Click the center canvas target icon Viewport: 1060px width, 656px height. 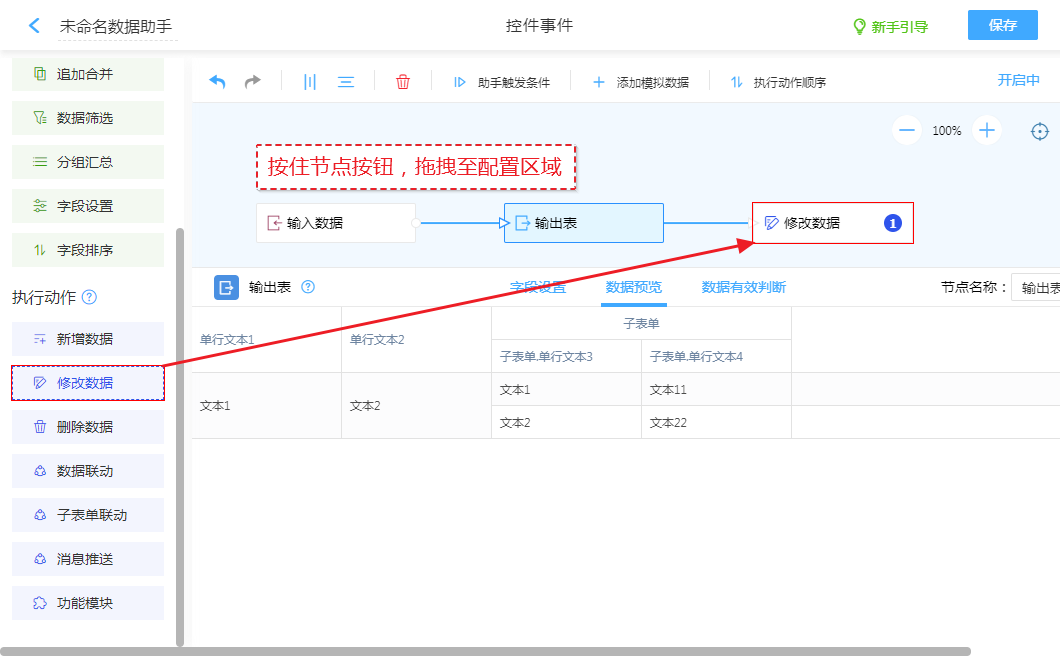[x=1040, y=131]
